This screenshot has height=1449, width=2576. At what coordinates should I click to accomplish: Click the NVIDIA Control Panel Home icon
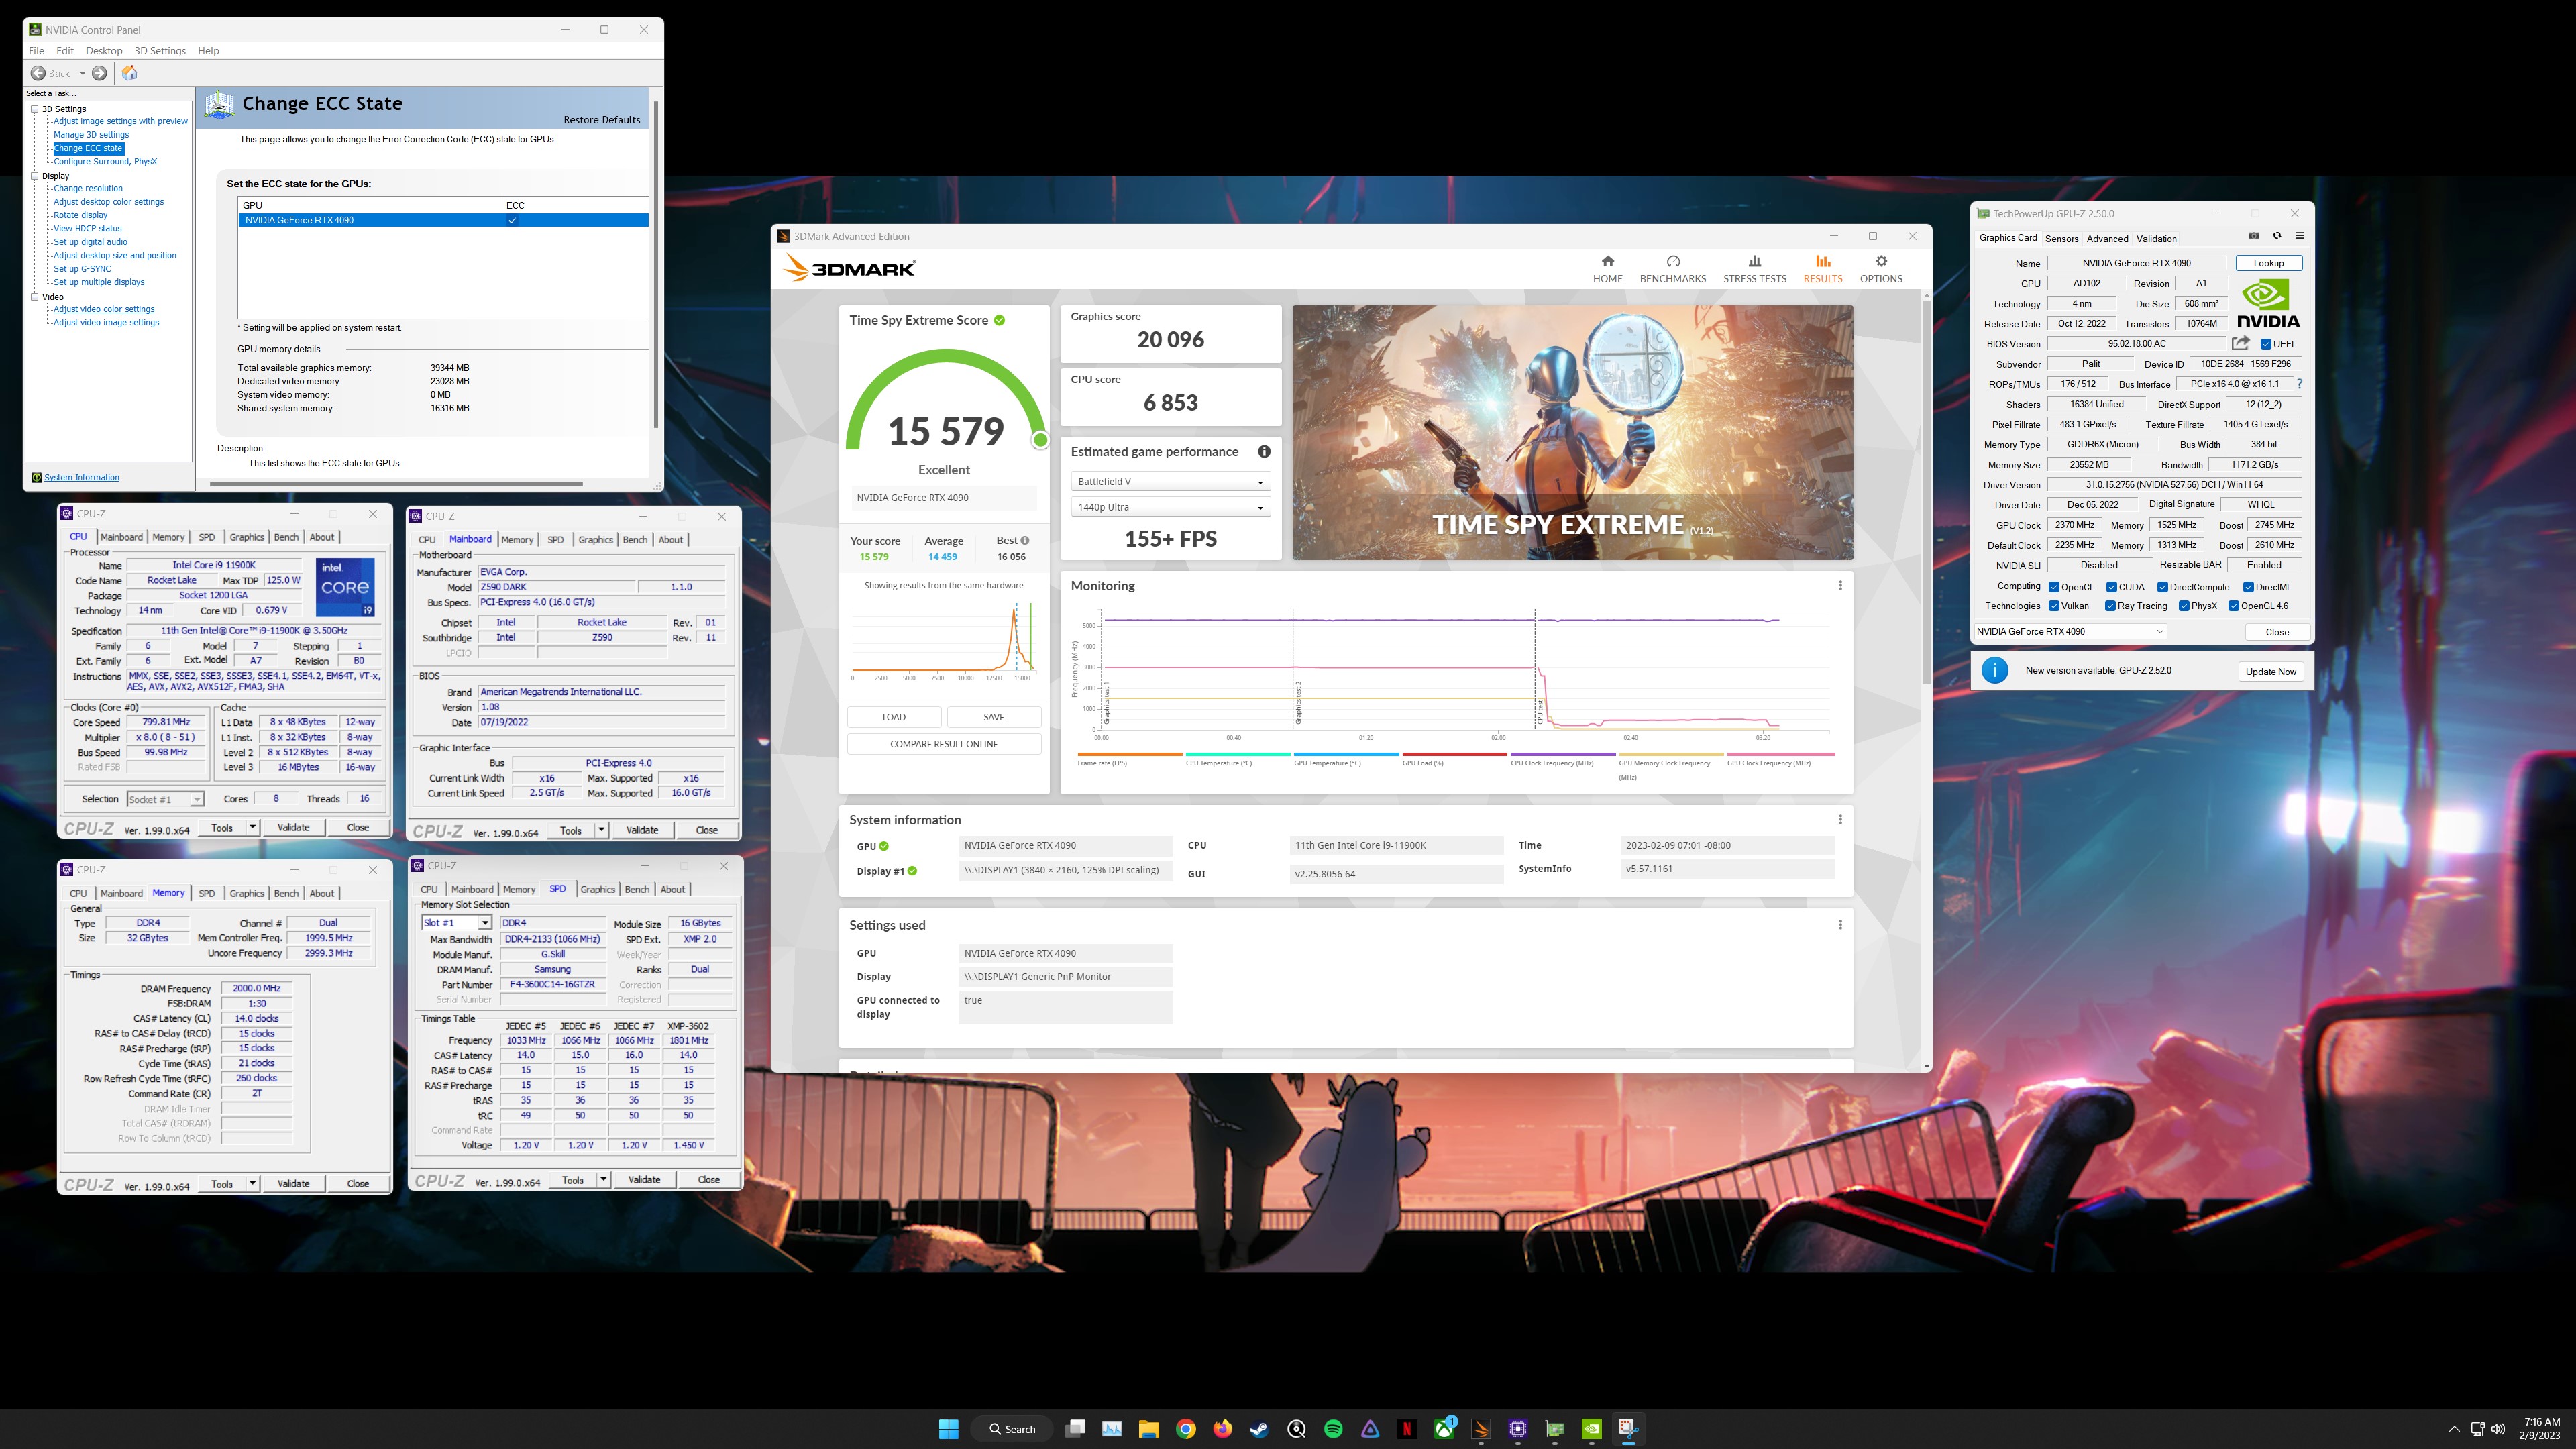coord(129,73)
